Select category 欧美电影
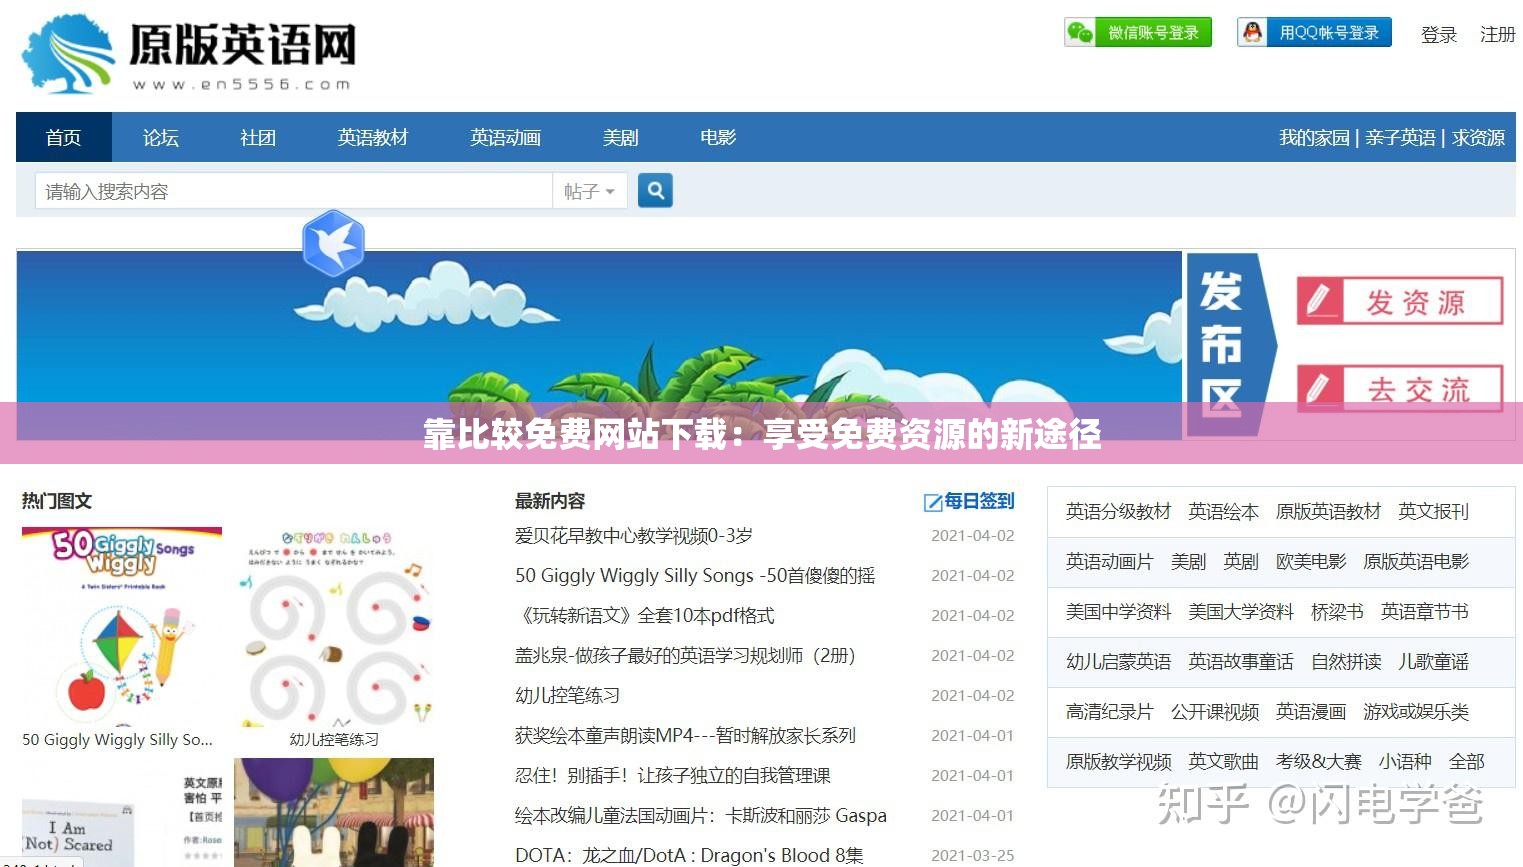Viewport: 1523px width, 867px height. point(1311,562)
